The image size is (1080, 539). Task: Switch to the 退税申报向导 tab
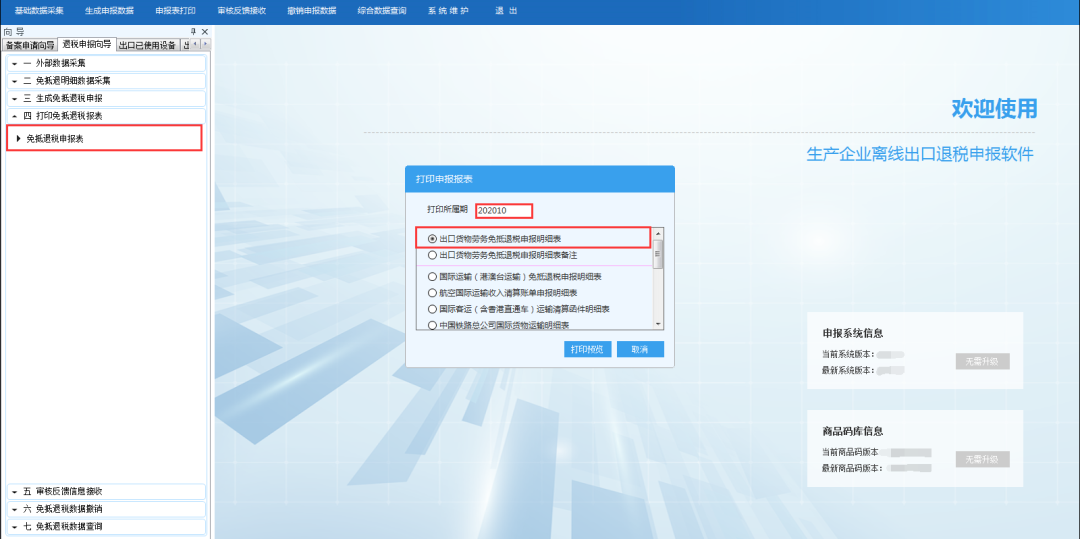point(87,45)
